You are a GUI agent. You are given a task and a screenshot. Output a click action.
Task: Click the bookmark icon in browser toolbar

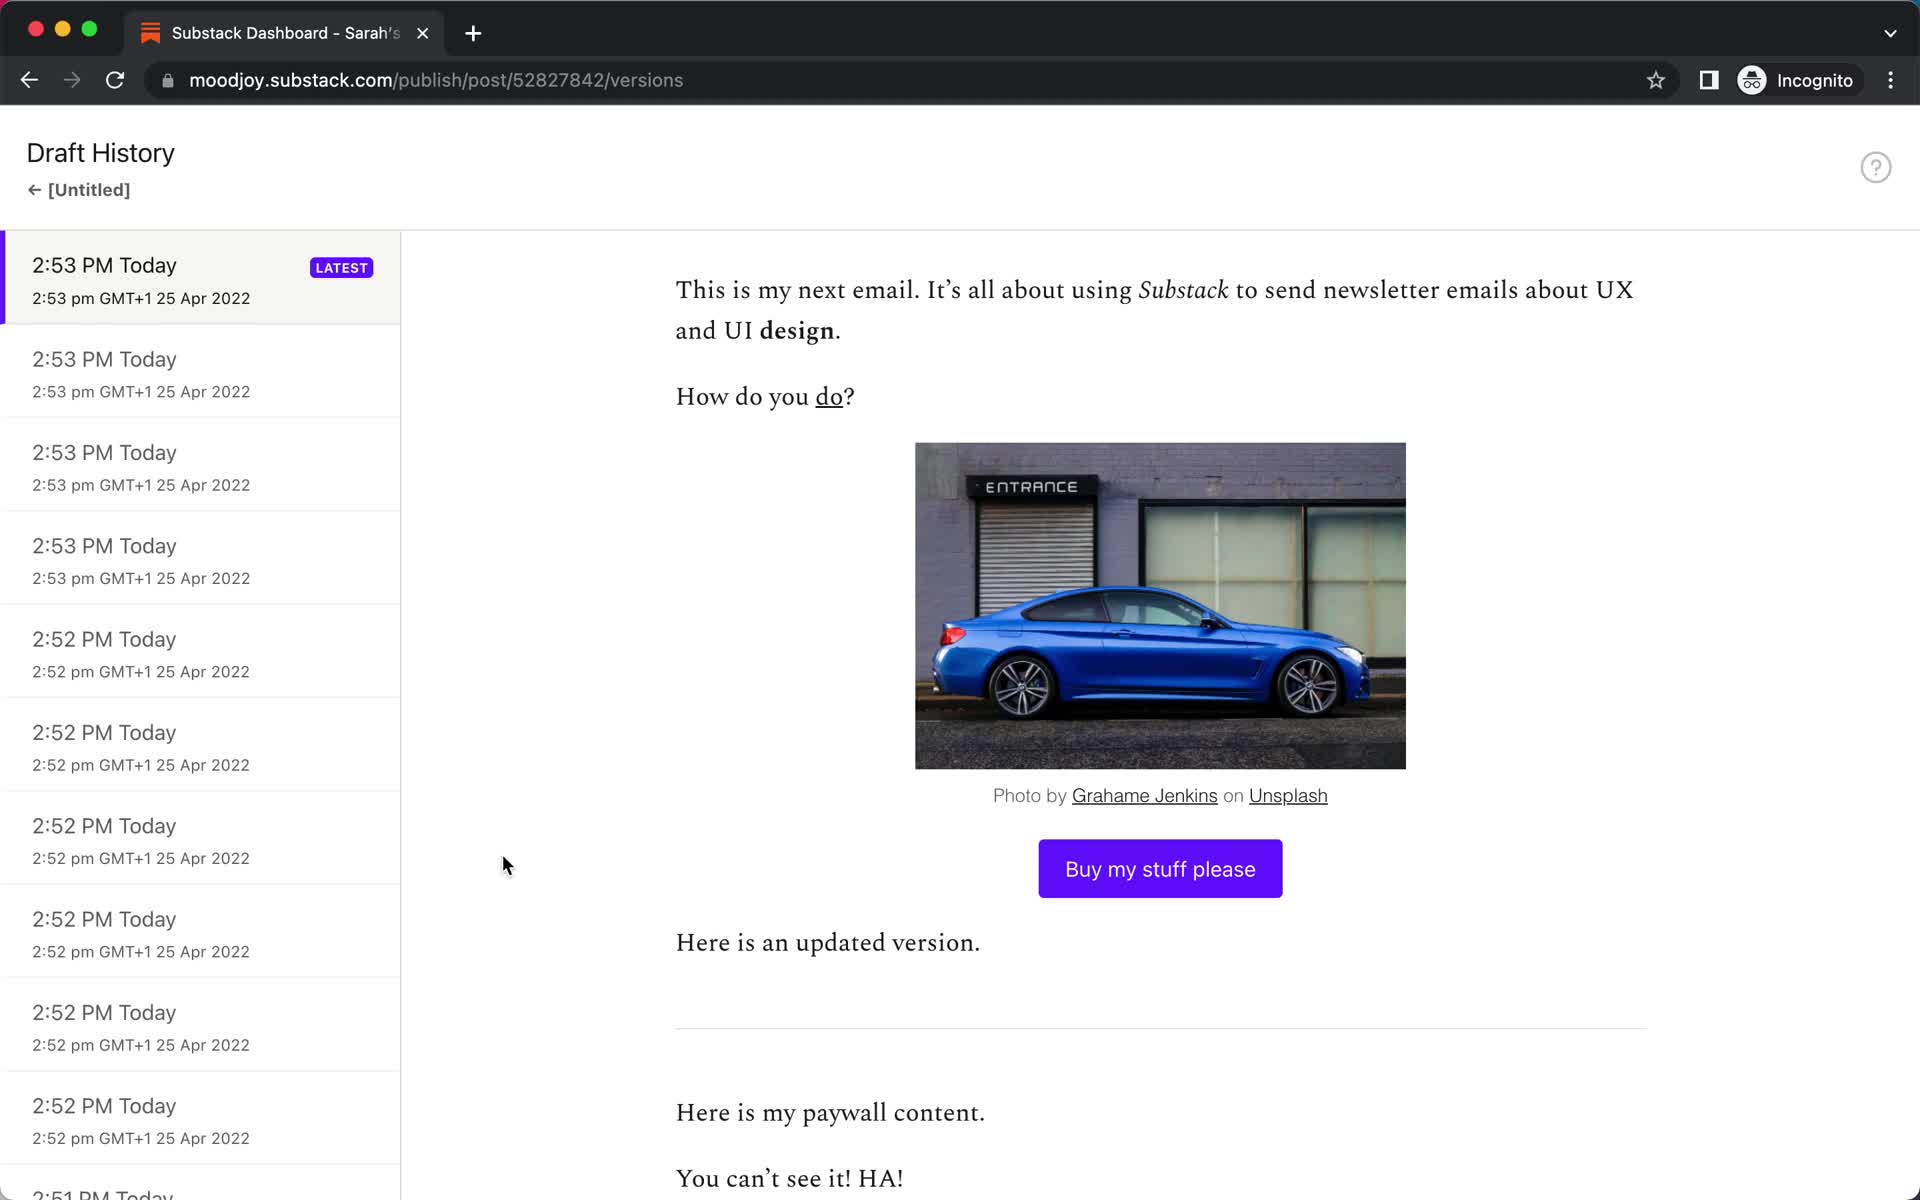pyautogui.click(x=1655, y=79)
